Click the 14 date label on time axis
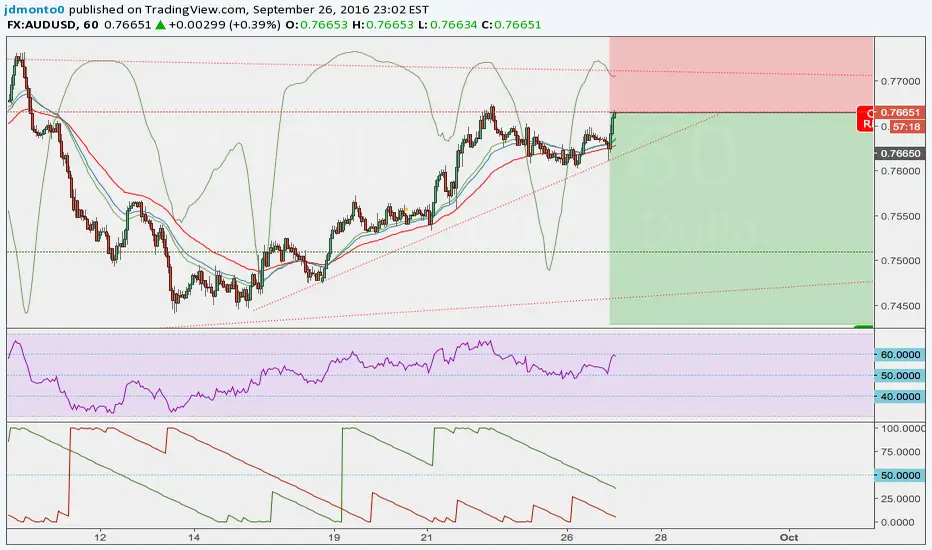Screen dimensions: 932x550 (194, 538)
